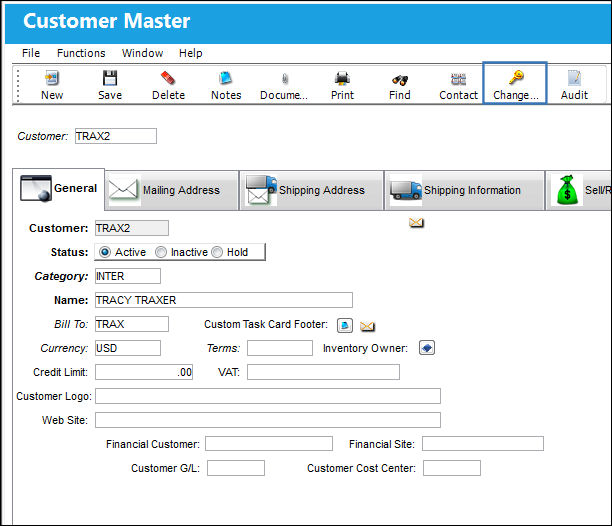Open Notes from the toolbar

click(226, 85)
